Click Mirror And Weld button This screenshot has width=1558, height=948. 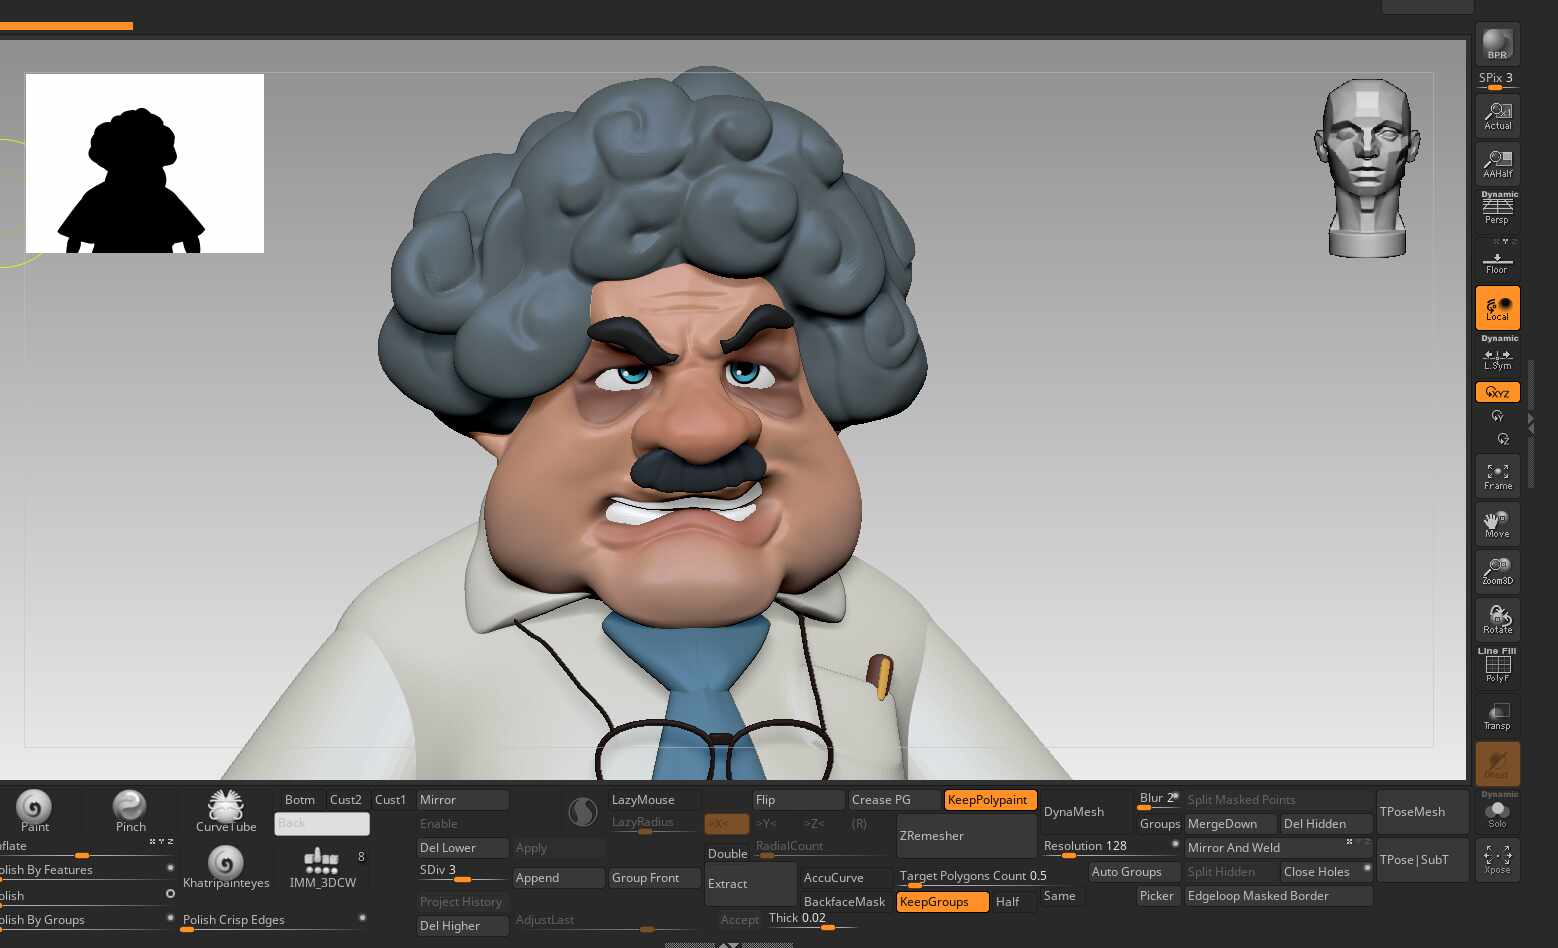pyautogui.click(x=1279, y=848)
